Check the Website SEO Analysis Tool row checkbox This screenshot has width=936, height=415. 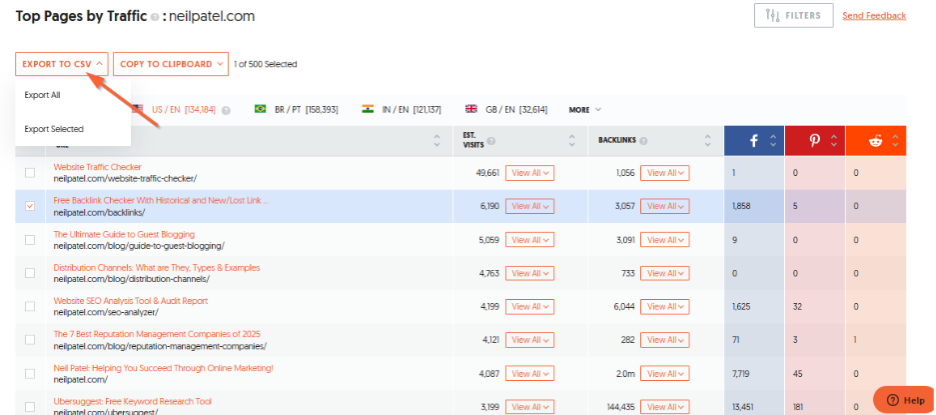point(30,306)
